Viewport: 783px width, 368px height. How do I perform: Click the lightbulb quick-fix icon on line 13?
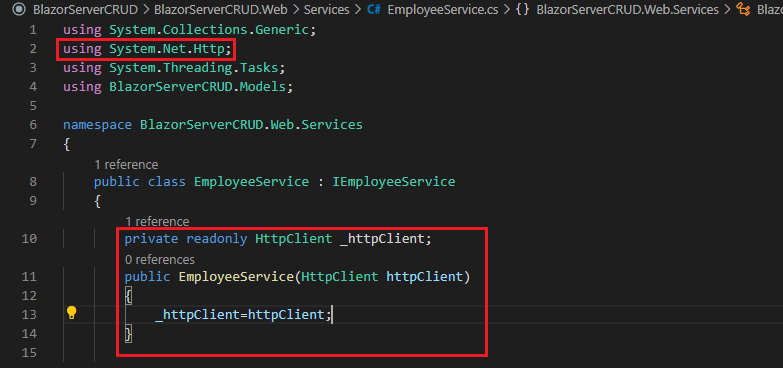pos(71,313)
